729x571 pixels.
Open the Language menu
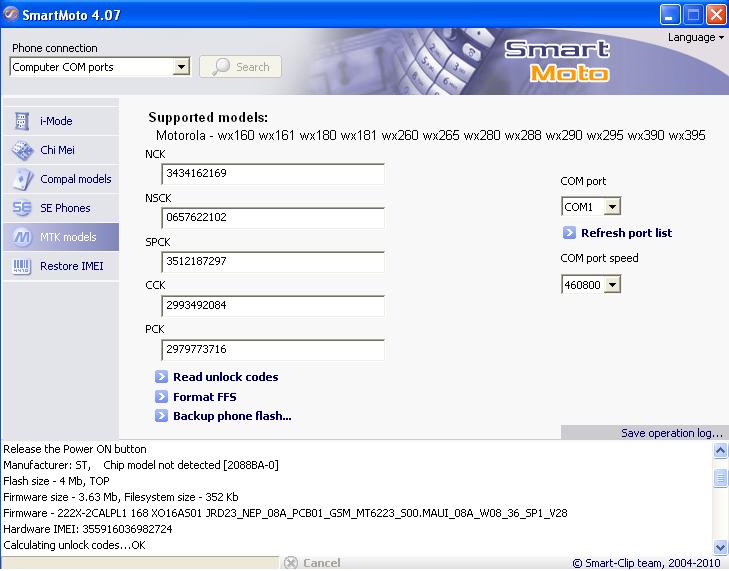(695, 38)
